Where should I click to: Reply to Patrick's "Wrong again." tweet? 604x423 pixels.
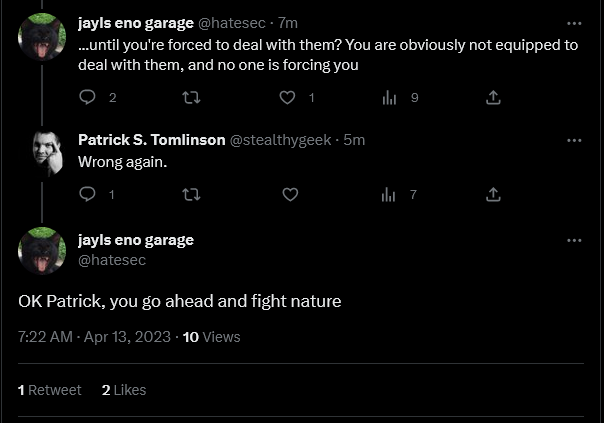pyautogui.click(x=88, y=194)
